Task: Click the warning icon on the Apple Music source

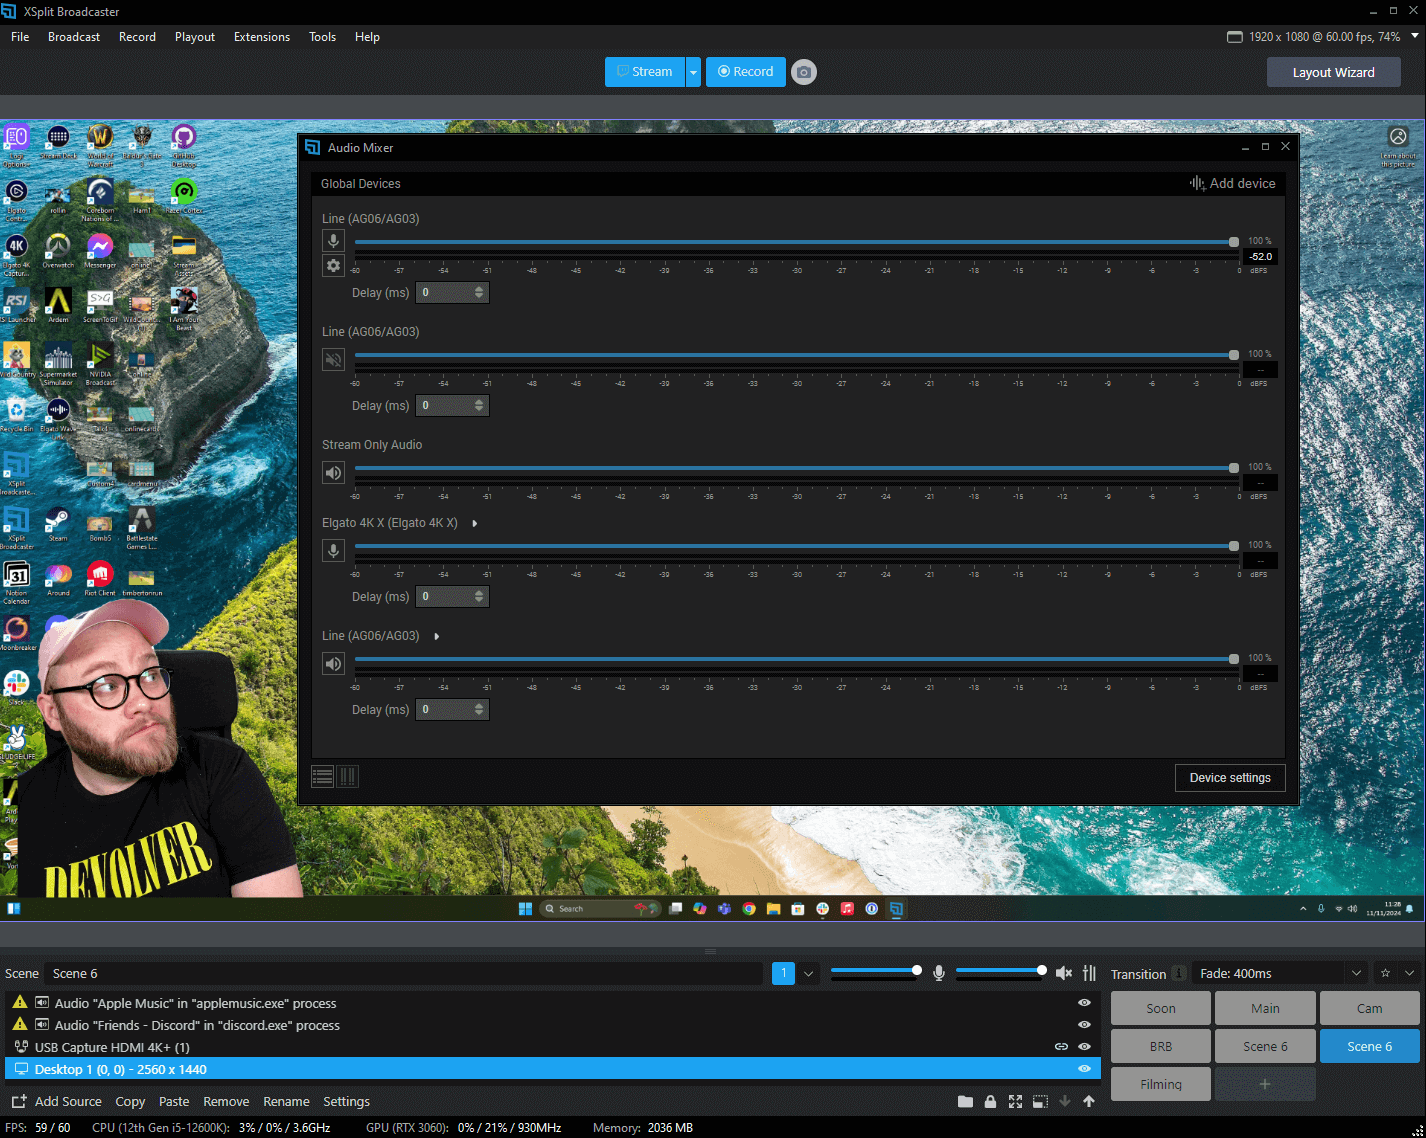Action: (x=20, y=1002)
